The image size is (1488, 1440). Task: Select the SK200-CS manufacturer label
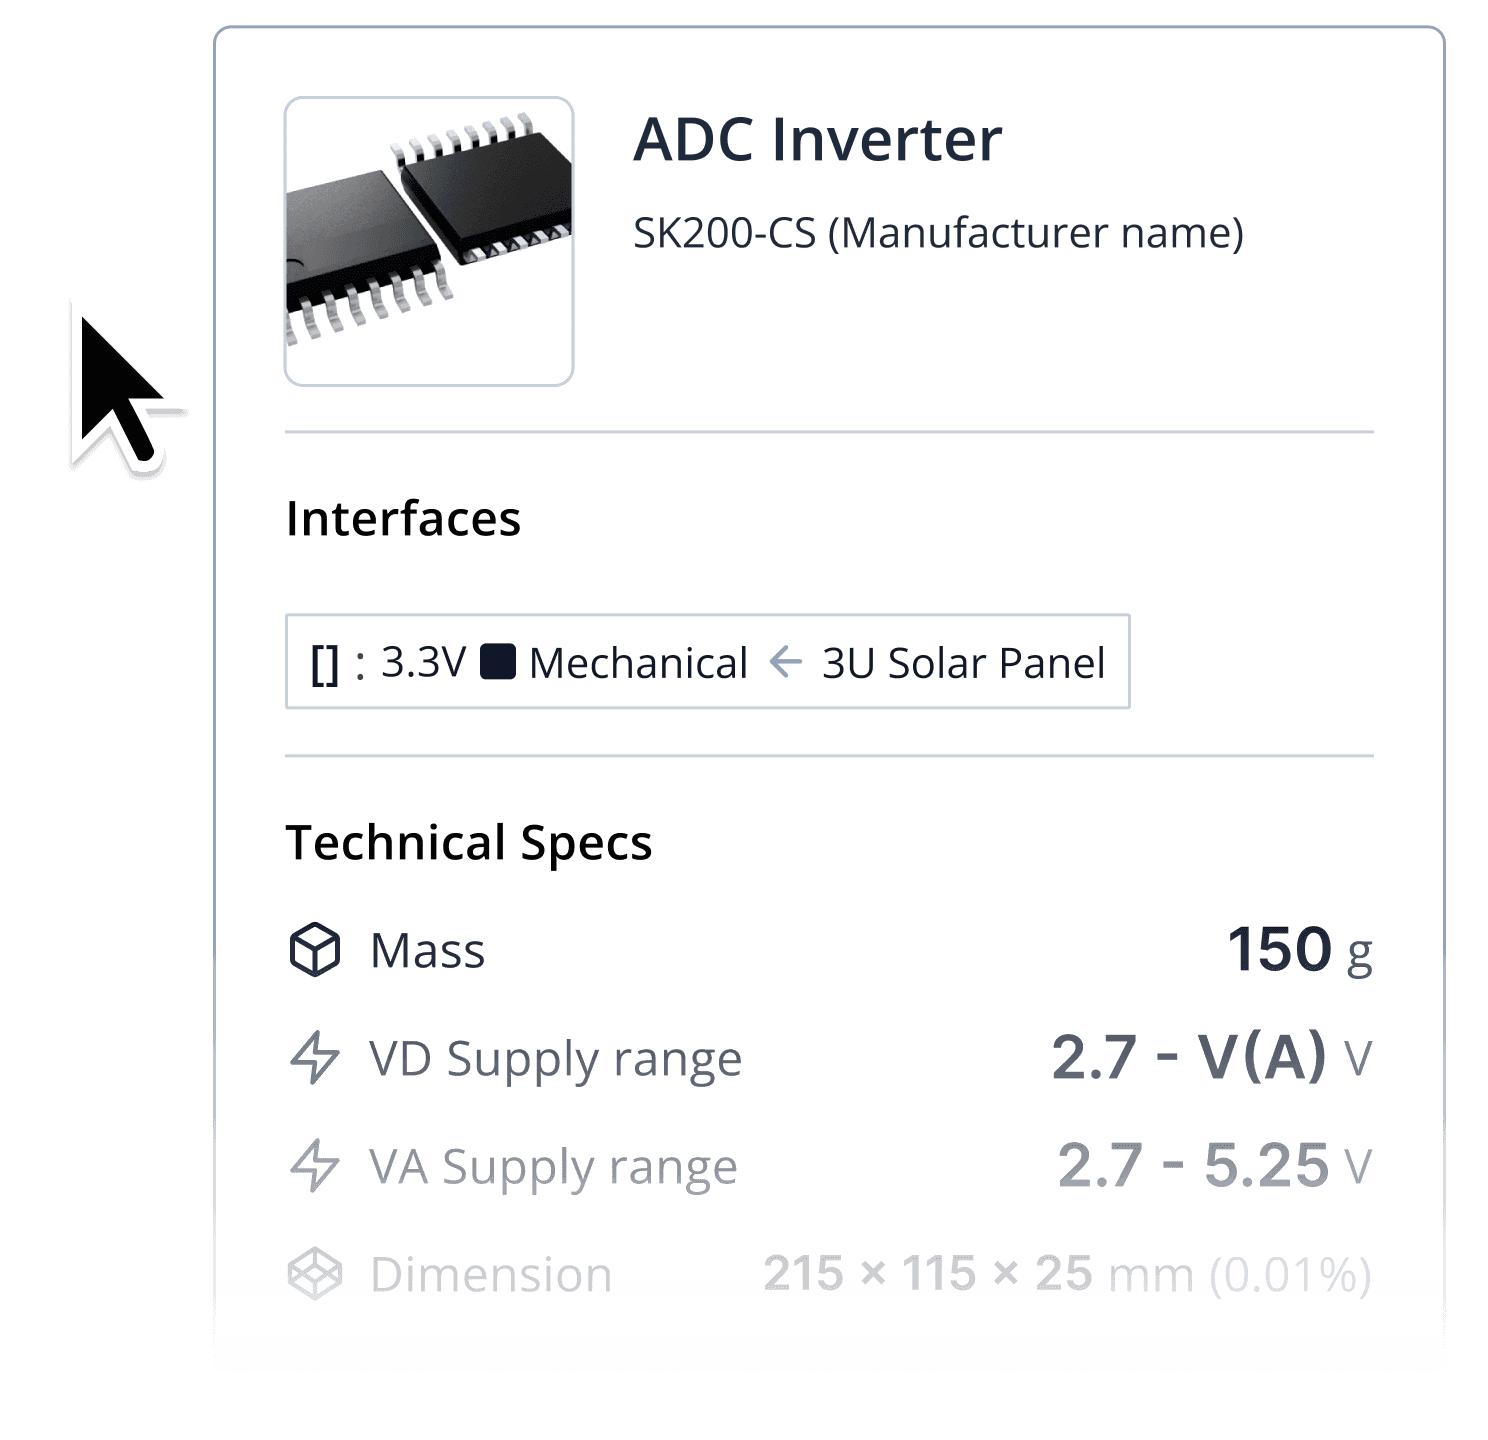tap(938, 232)
